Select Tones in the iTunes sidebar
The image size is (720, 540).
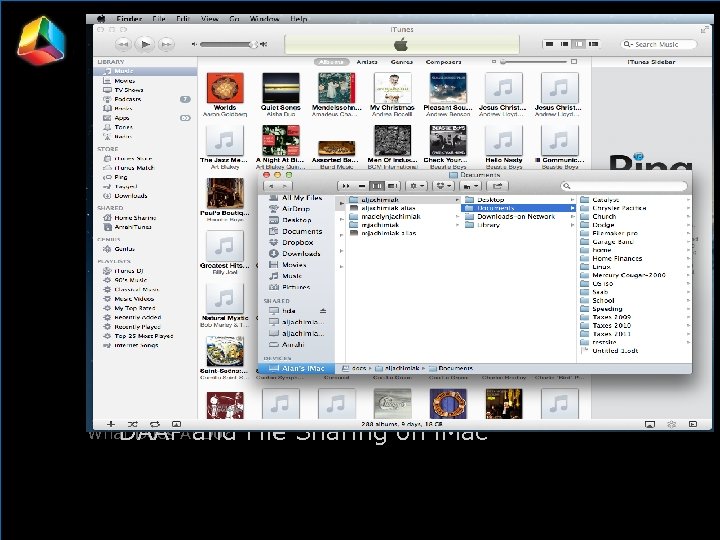(145, 127)
